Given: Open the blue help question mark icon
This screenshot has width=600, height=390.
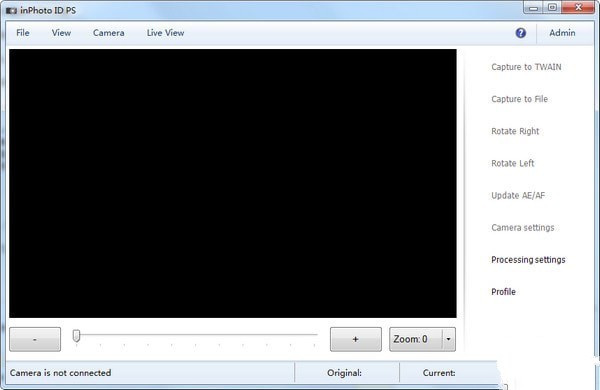Looking at the screenshot, I should coord(520,33).
